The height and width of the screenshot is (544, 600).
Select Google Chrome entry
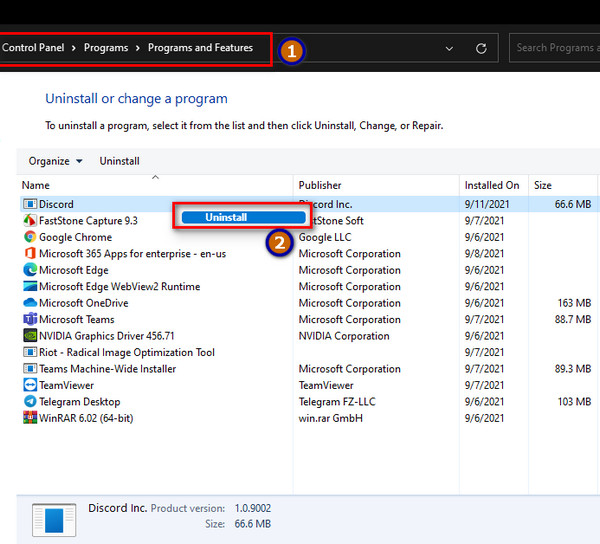coord(75,237)
